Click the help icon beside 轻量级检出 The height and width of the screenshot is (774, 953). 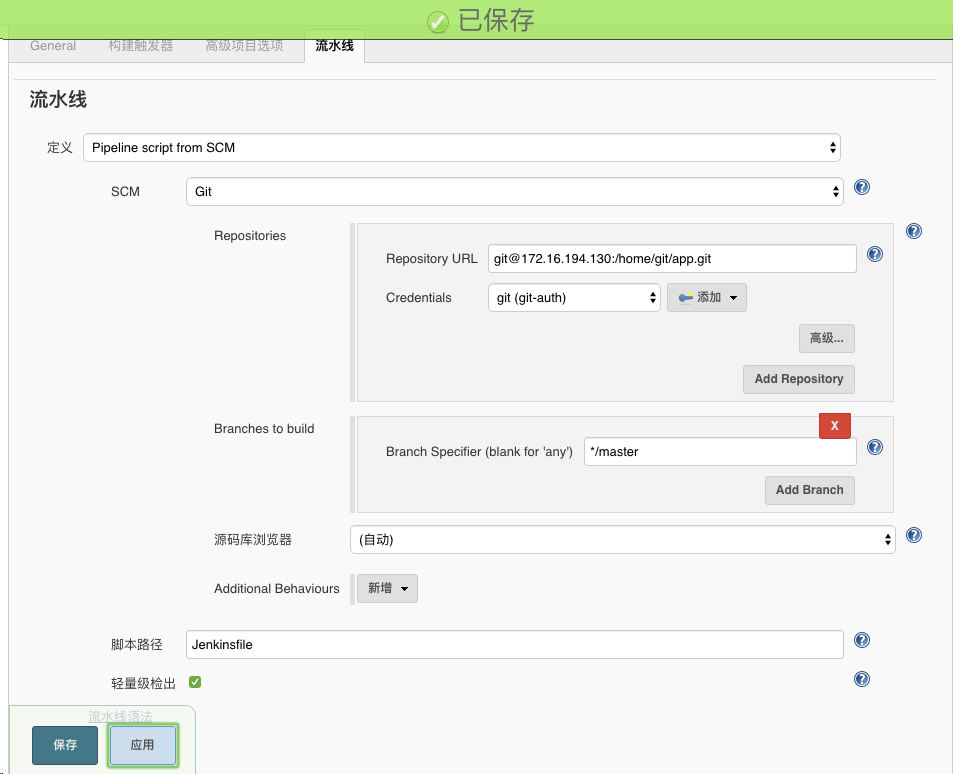pyautogui.click(x=861, y=679)
